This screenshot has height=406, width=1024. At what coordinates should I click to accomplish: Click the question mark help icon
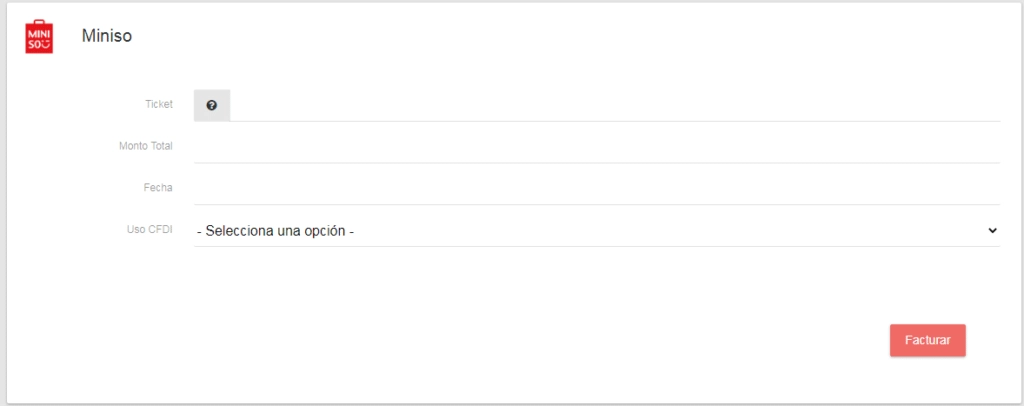(x=212, y=105)
